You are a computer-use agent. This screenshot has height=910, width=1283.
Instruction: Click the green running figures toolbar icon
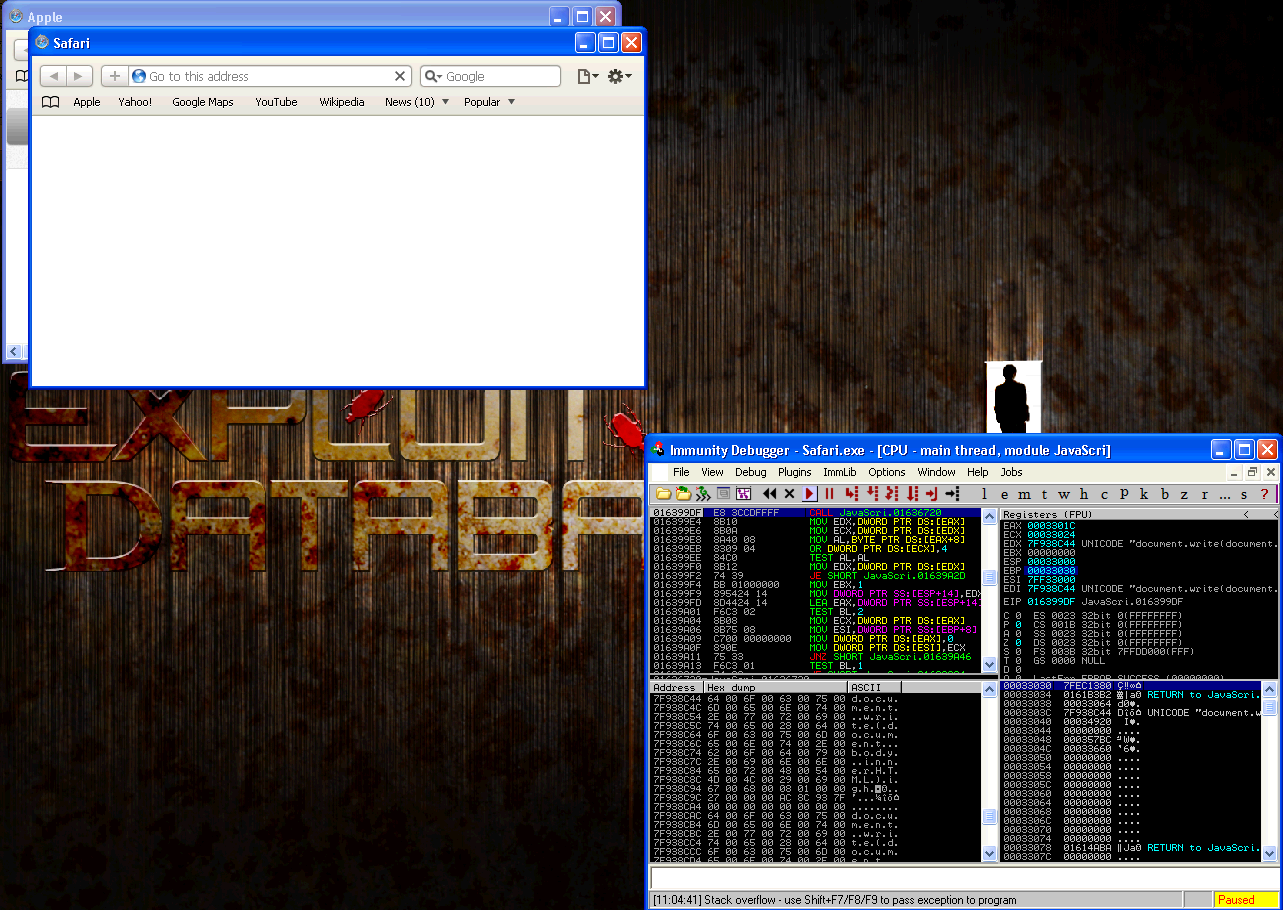pos(703,494)
